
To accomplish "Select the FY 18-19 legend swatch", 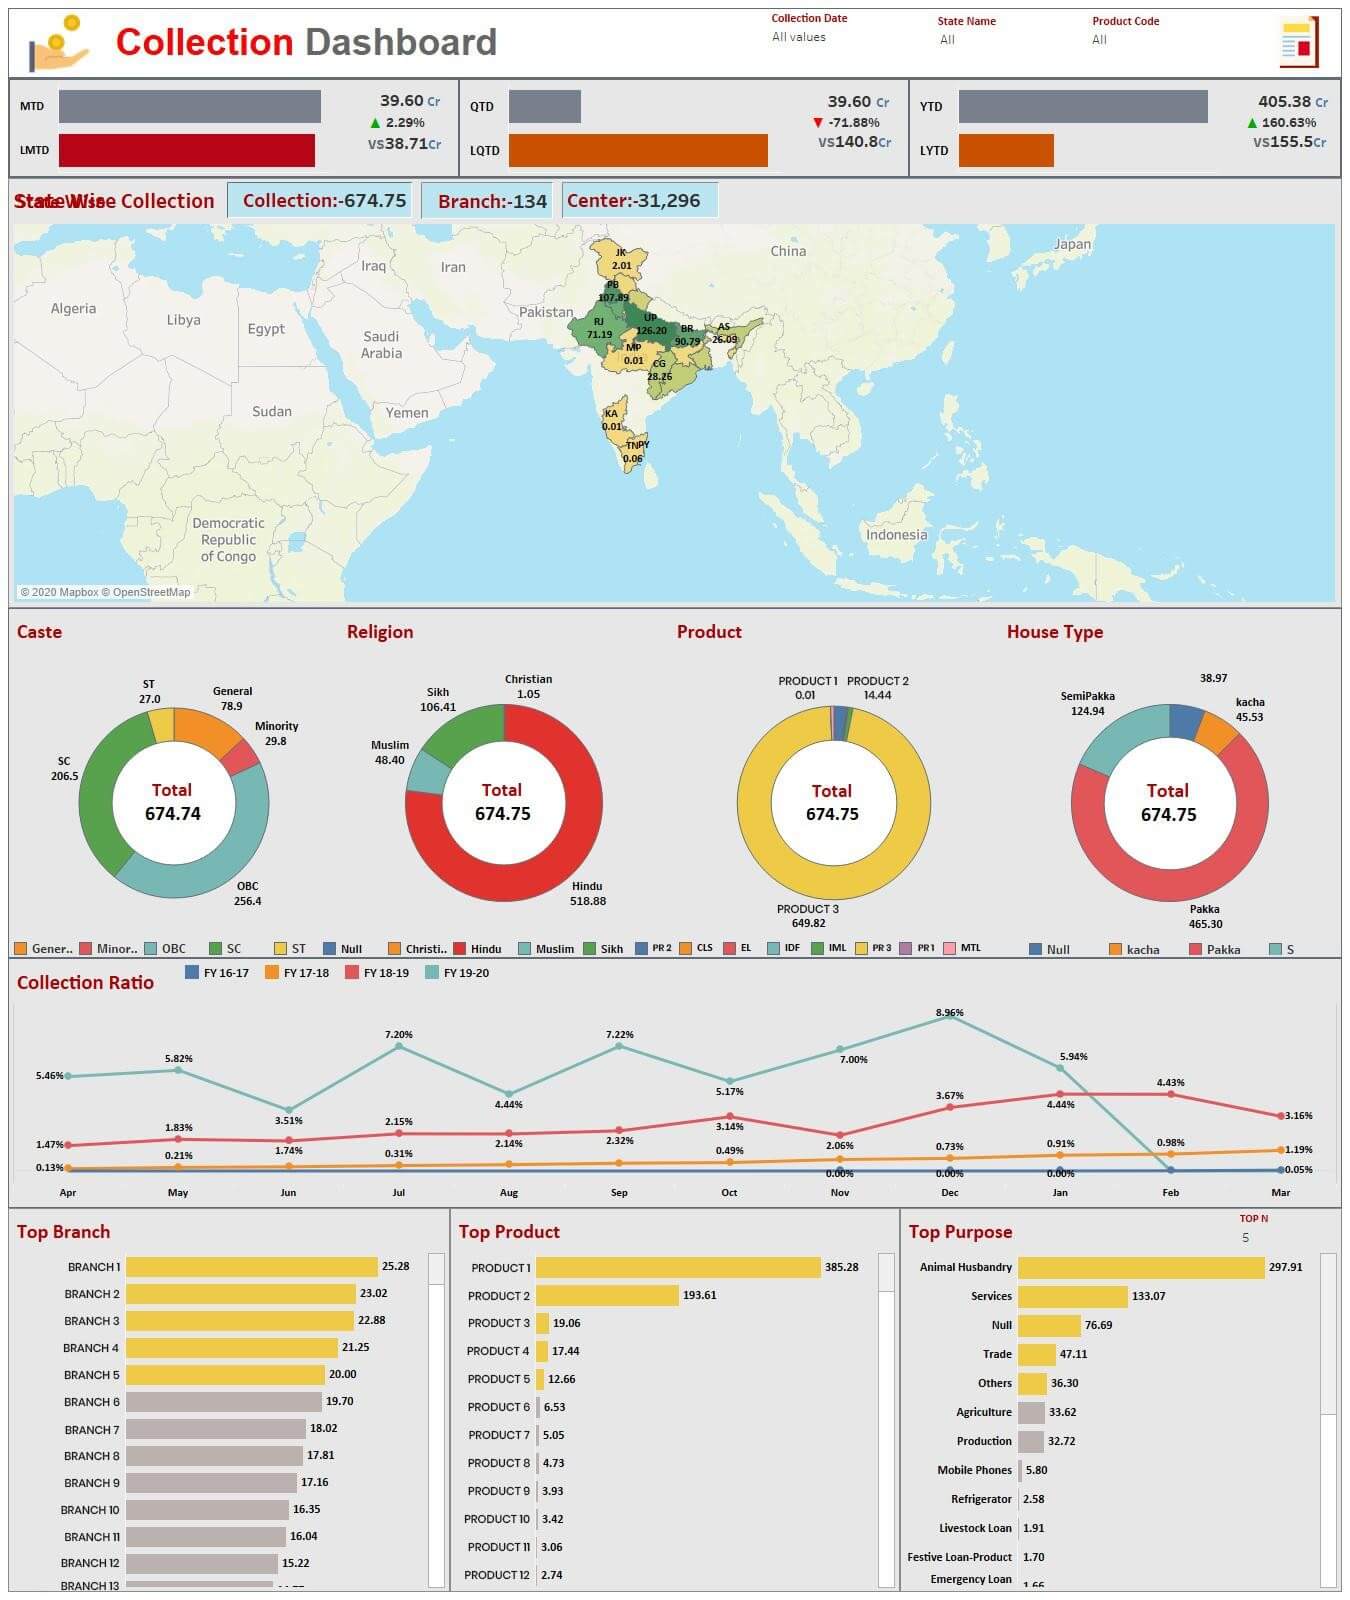I will [352, 973].
